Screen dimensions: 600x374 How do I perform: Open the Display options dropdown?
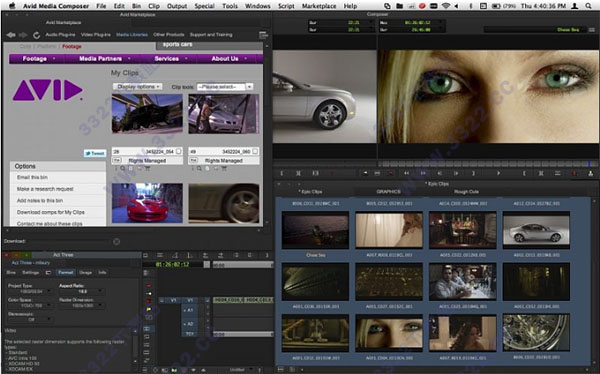137,87
